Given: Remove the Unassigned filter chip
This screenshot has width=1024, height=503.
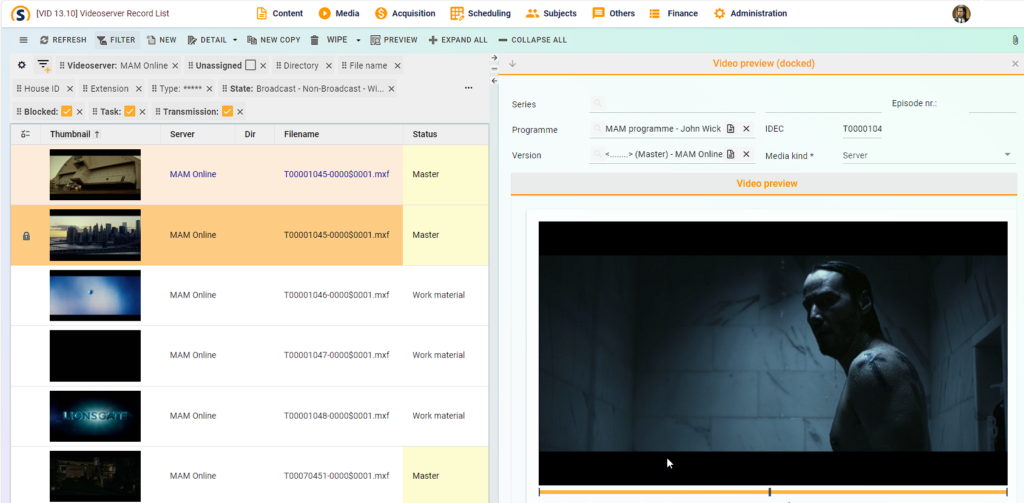Looking at the screenshot, I should pos(263,66).
